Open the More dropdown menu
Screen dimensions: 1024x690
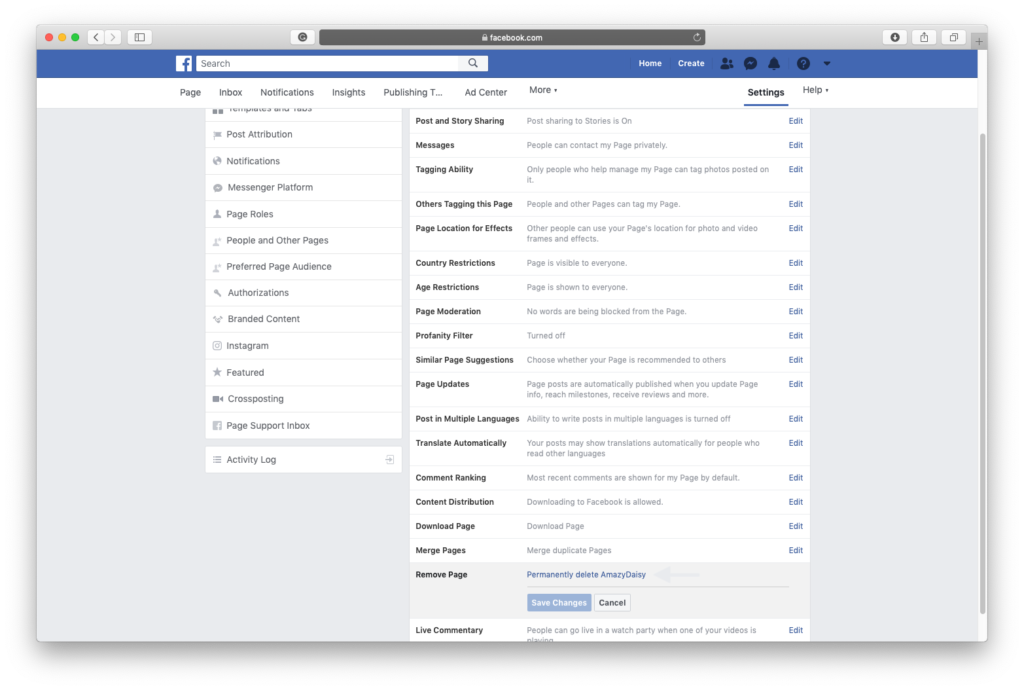click(x=543, y=90)
